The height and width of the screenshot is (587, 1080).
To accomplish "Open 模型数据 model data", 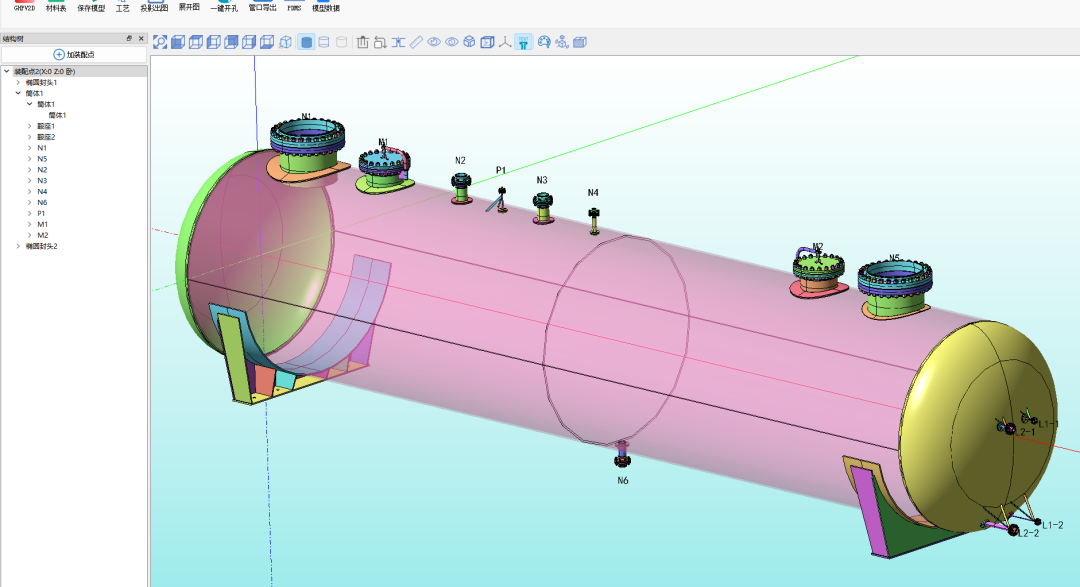I will [326, 6].
